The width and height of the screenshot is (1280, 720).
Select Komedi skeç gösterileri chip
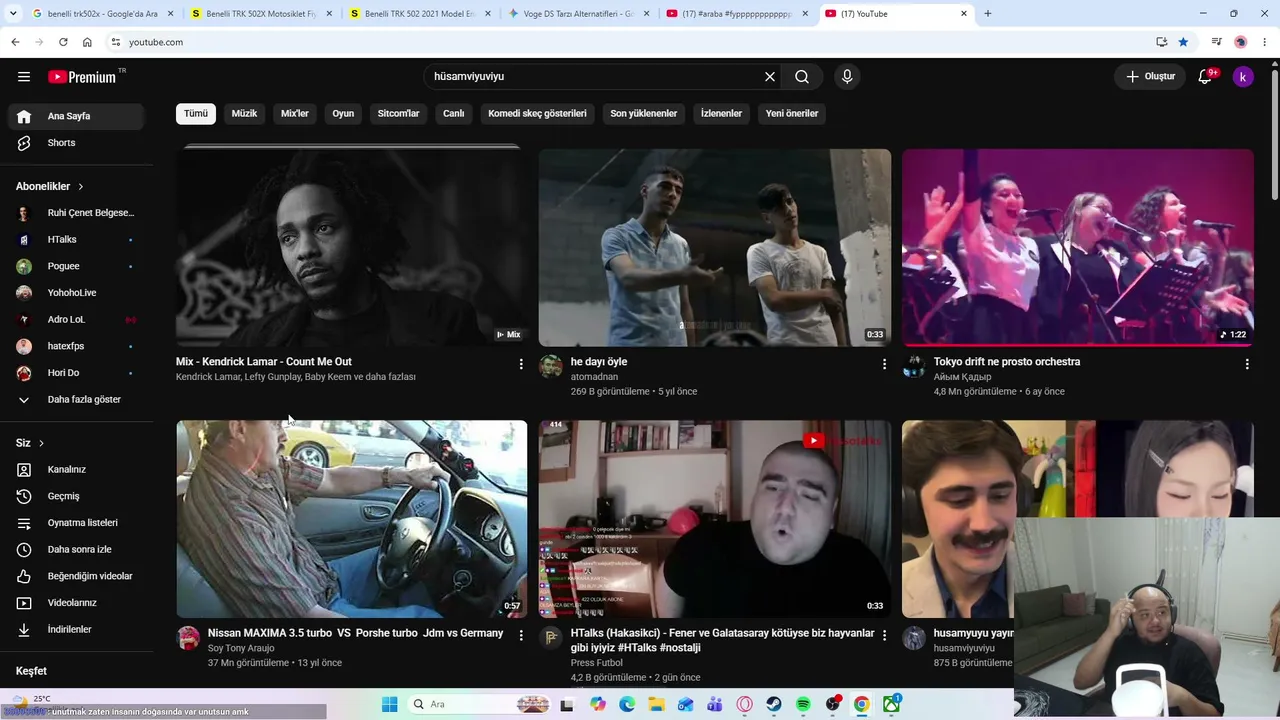click(x=537, y=114)
